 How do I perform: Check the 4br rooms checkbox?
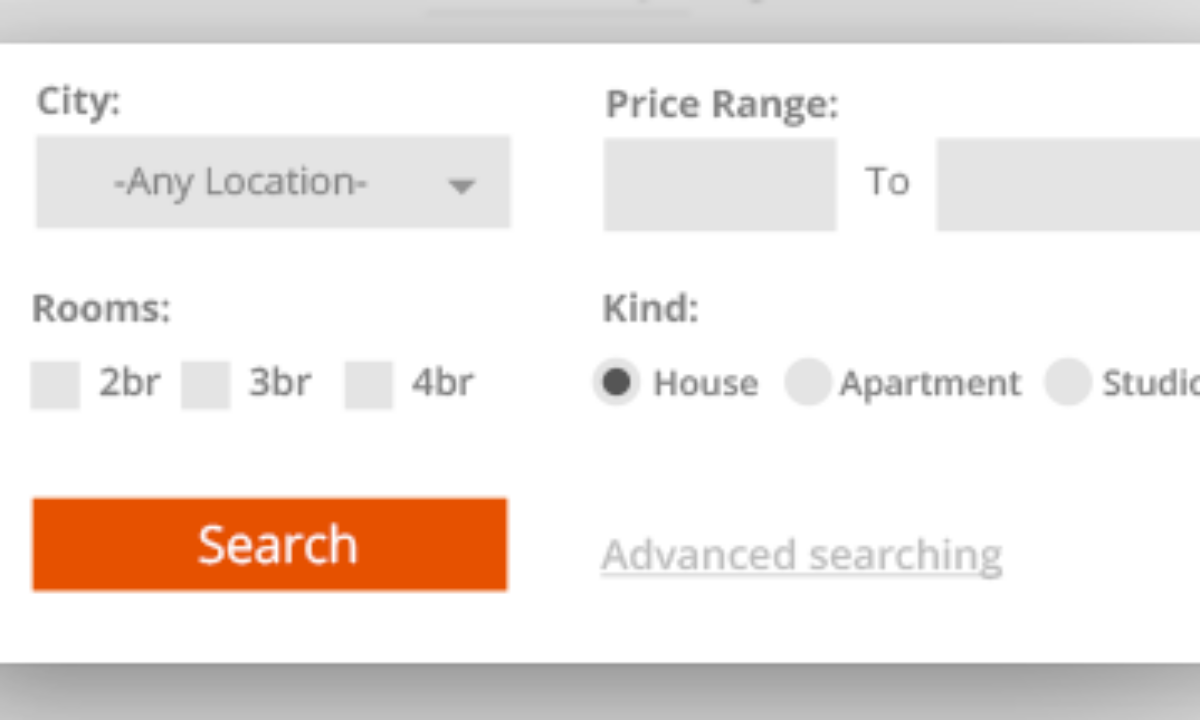click(369, 385)
